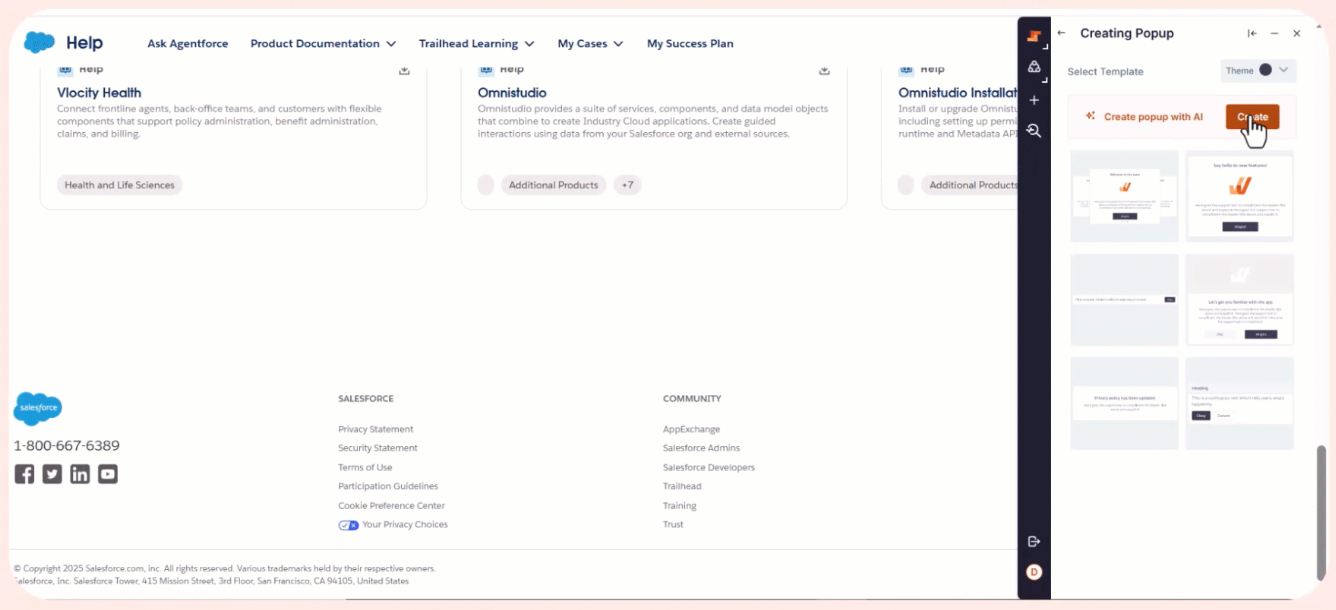This screenshot has height=610, width=1336.
Task: Click the Help icon on Omnistudio card
Action: [x=486, y=69]
